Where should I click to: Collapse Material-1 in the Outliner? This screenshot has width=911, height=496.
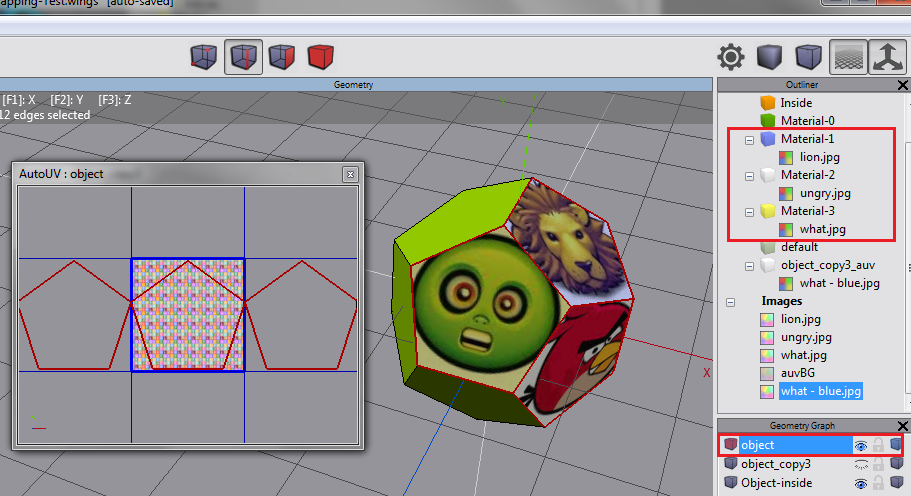749,140
